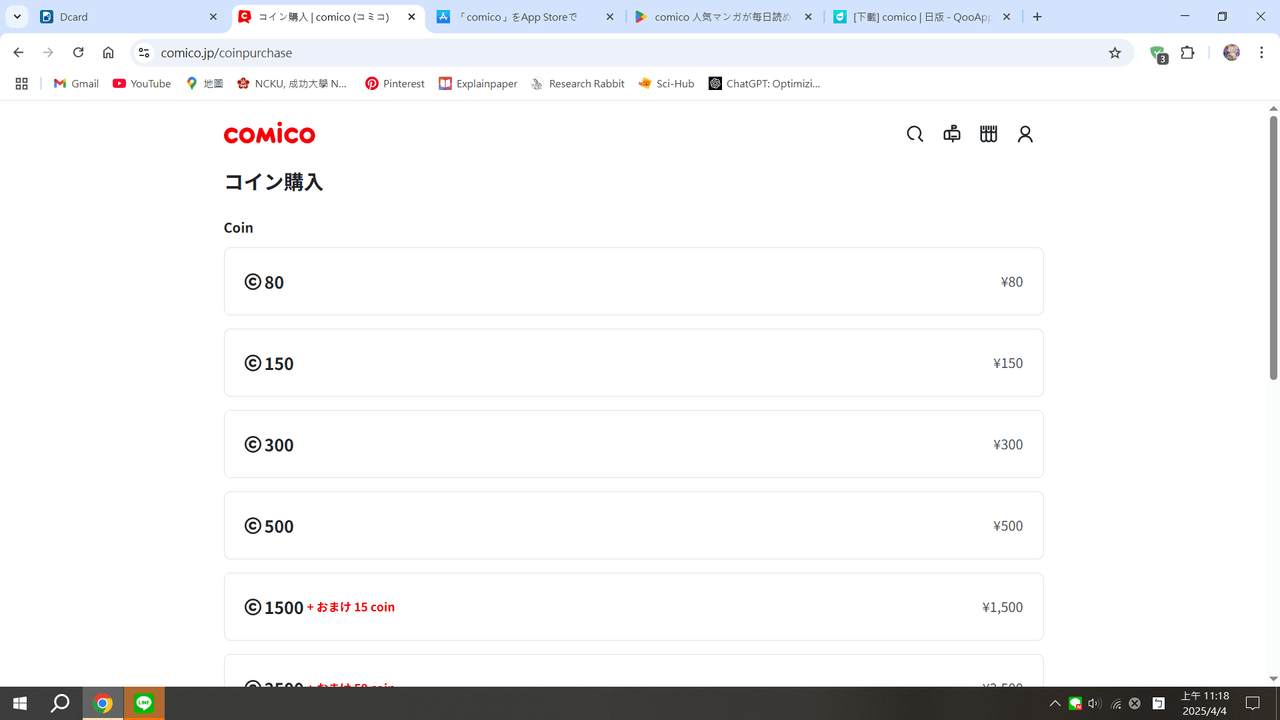Select the 80 coin package
1280x720 pixels.
tap(633, 282)
